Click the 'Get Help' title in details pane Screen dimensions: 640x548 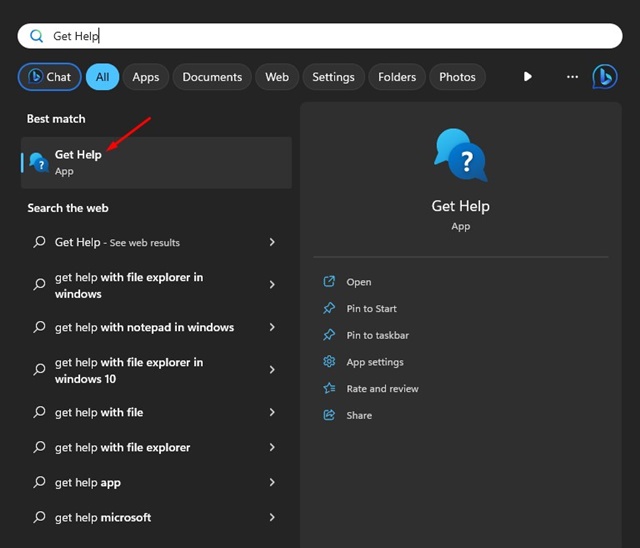(x=460, y=206)
